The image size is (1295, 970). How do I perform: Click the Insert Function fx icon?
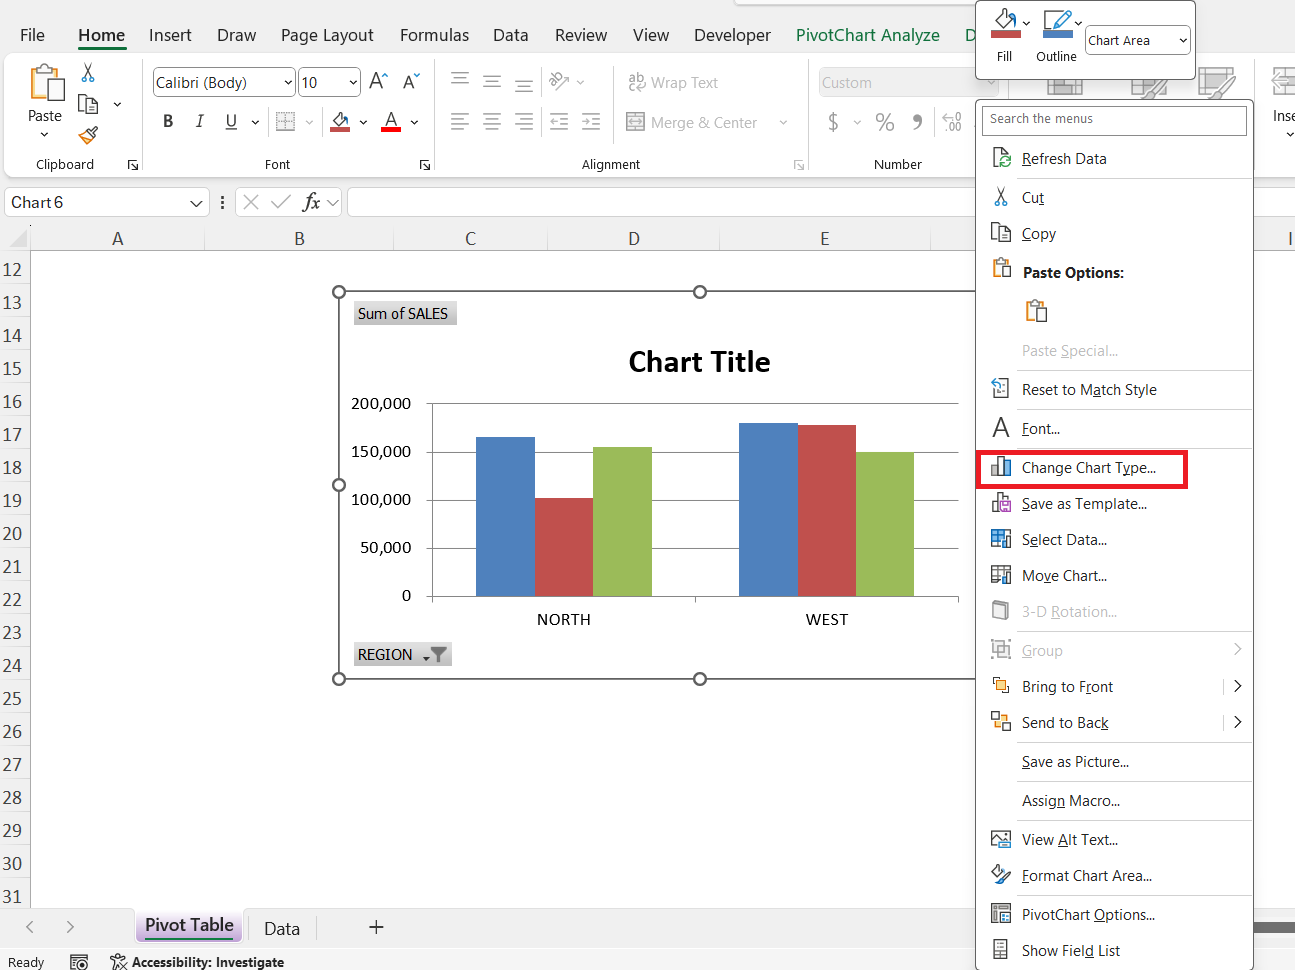311,203
